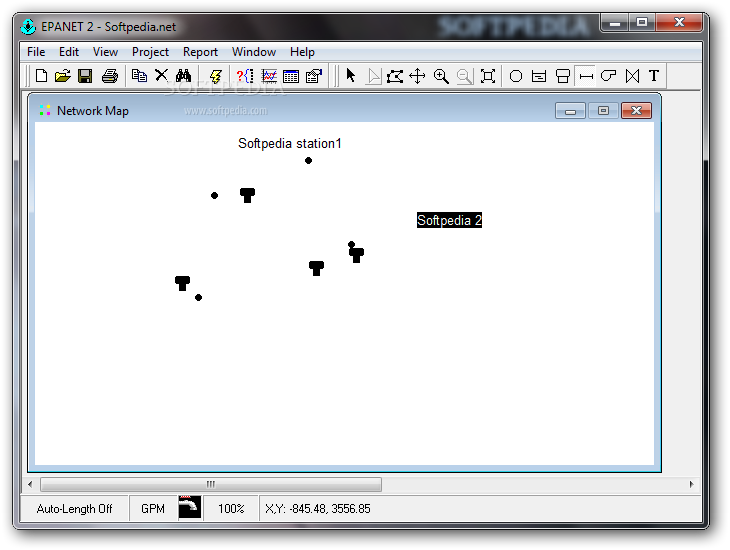The image size is (730, 550).
Task: Open the Help menu
Action: (x=302, y=52)
